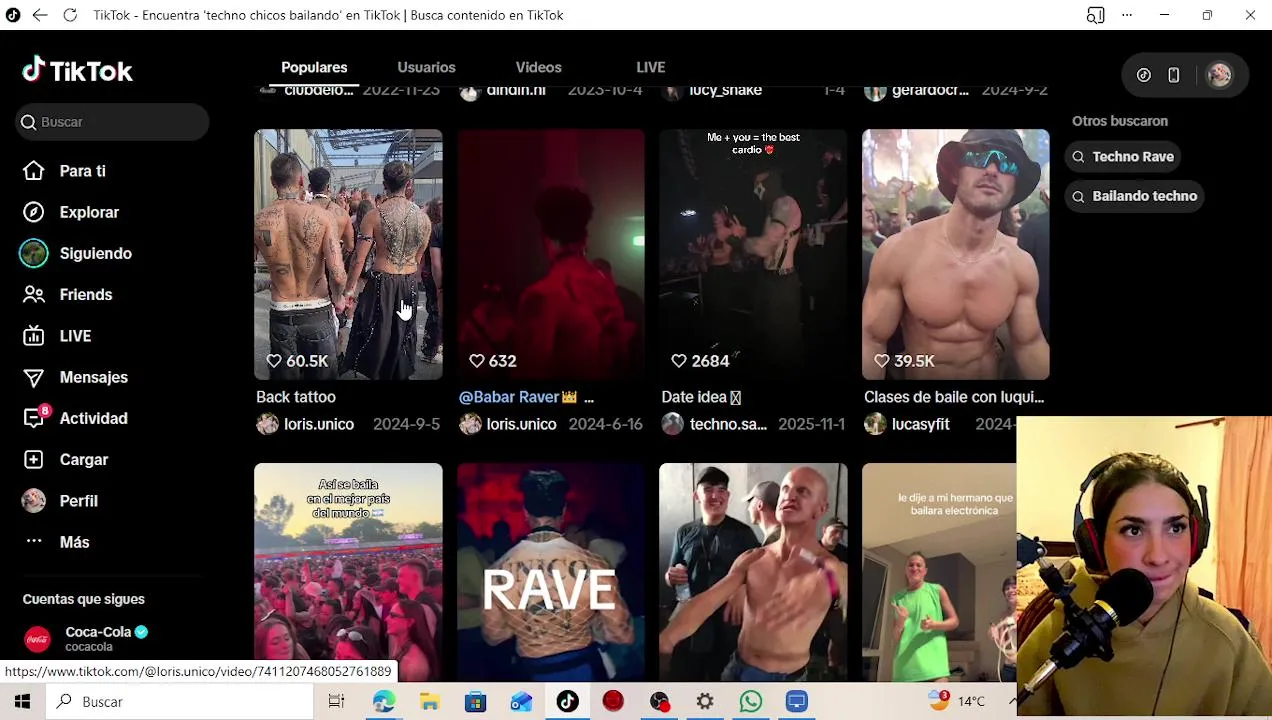The width and height of the screenshot is (1272, 720).
Task: Click the 'Back tattoo' video caption
Action: 296,397
